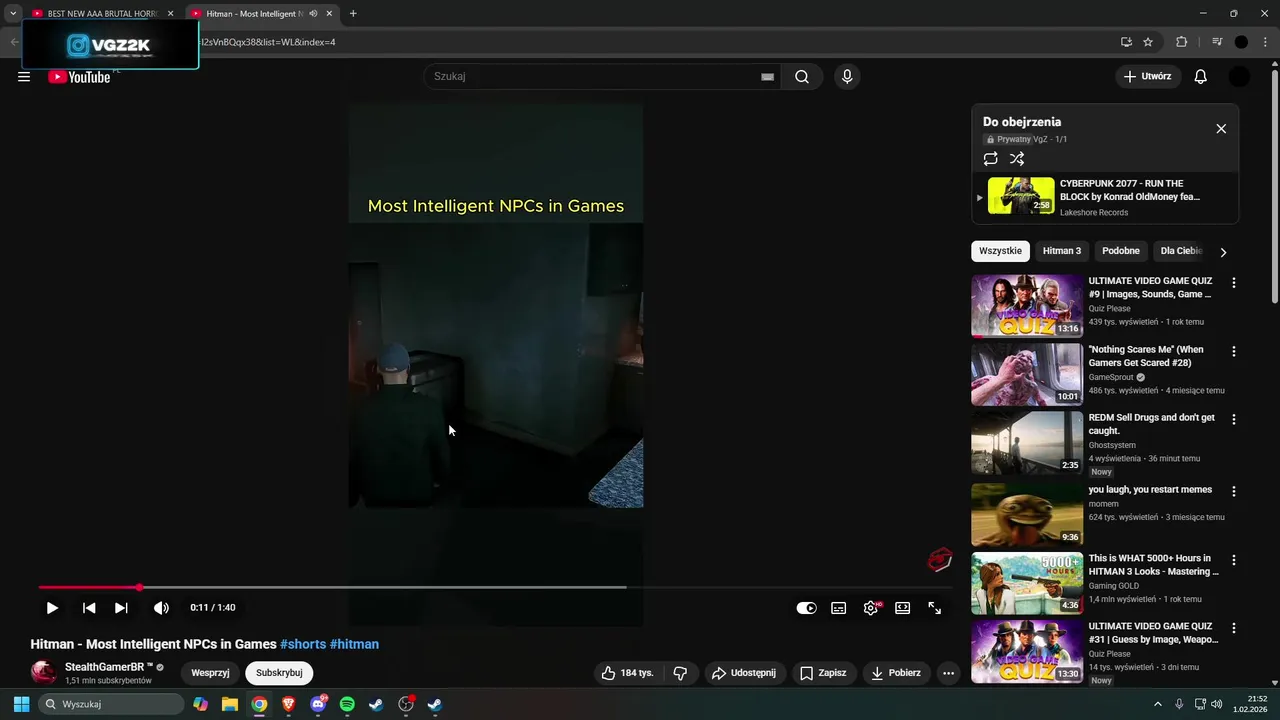1280x720 pixels.
Task: Skip to the previous video
Action: click(x=89, y=608)
